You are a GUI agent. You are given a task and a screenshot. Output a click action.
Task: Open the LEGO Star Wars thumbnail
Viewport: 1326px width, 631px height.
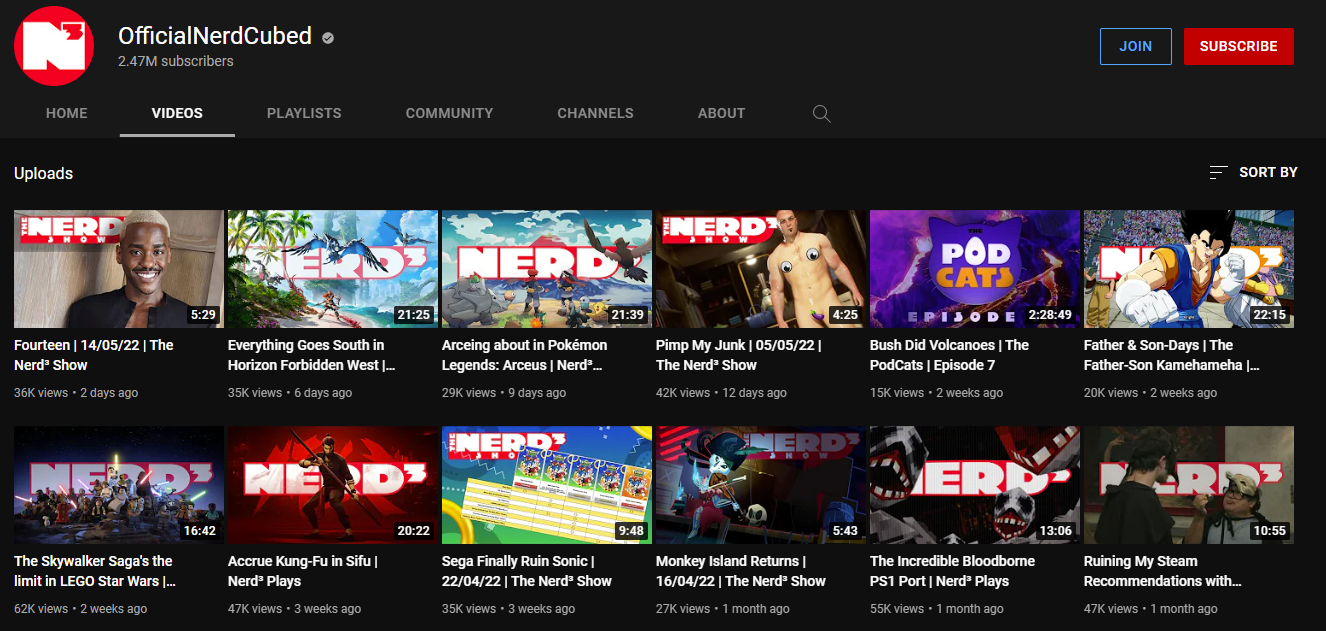coord(119,485)
